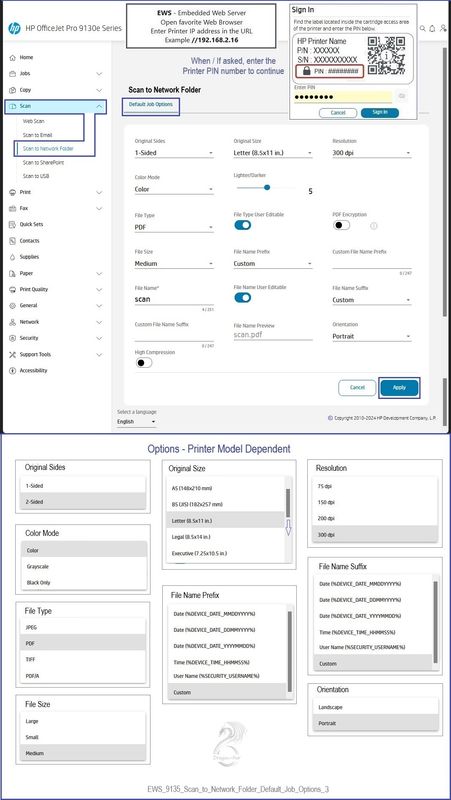This screenshot has height=800, width=451.
Task: Open the File Name Suffix dropdown
Action: pos(371,300)
